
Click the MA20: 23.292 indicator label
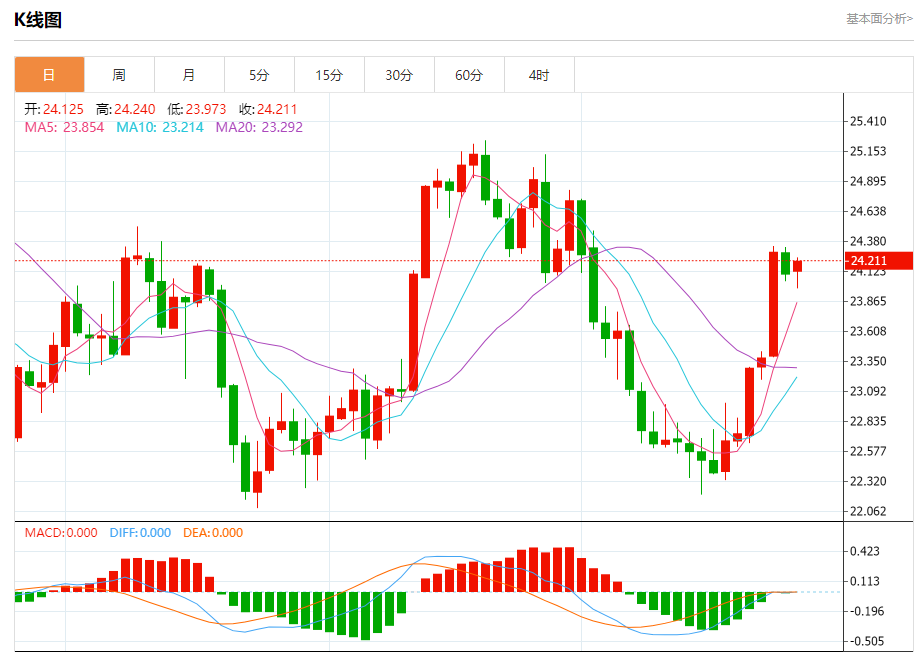(x=259, y=127)
